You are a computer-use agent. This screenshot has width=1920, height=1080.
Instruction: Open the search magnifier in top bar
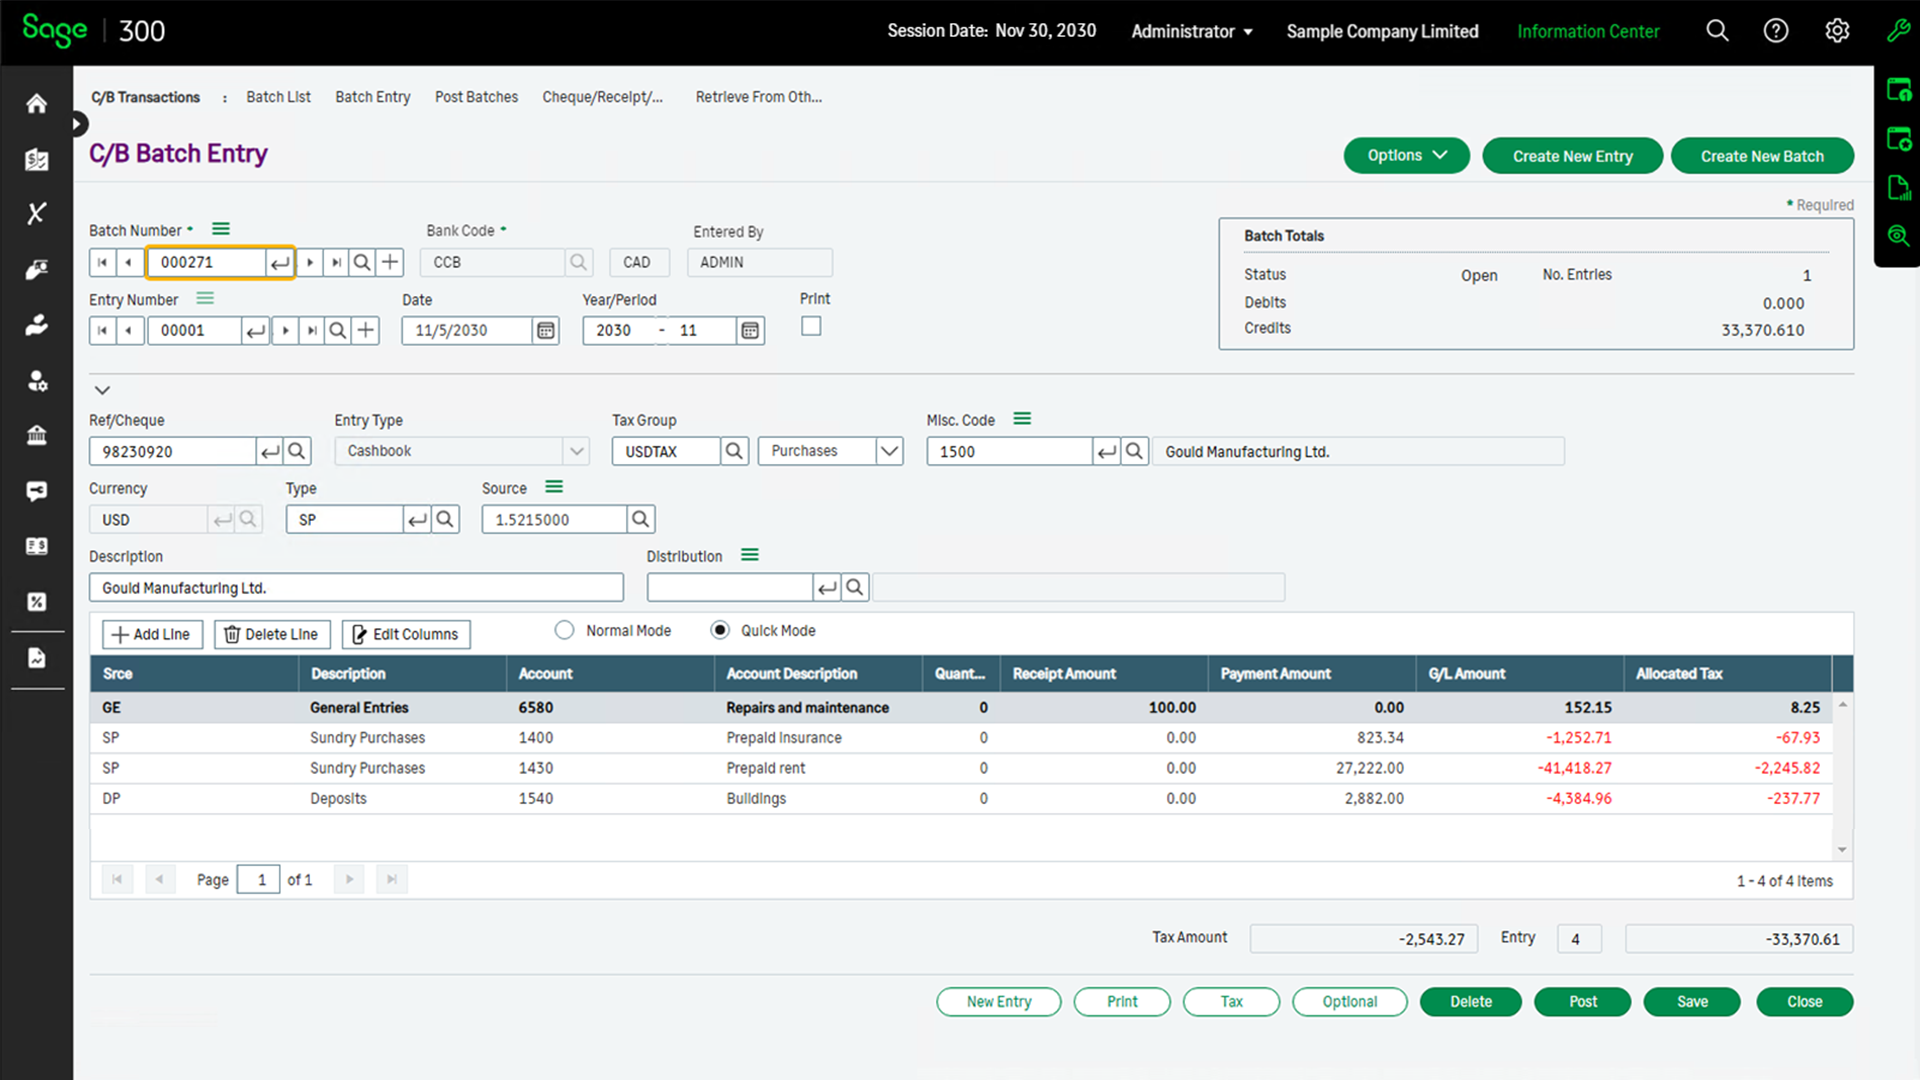(x=1717, y=31)
